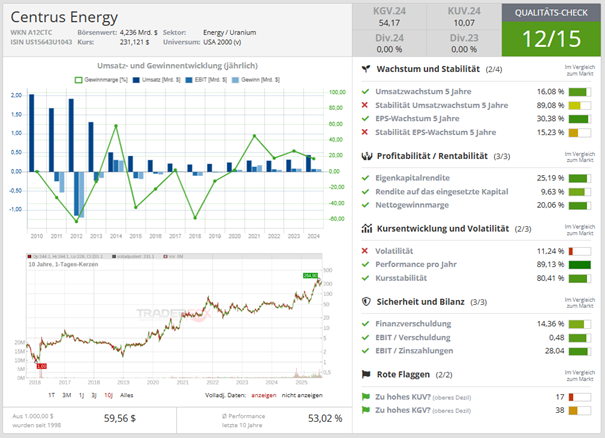Click checkmark next to Nettogewinnmarge
Screen dimensions: 605x438
point(365,205)
